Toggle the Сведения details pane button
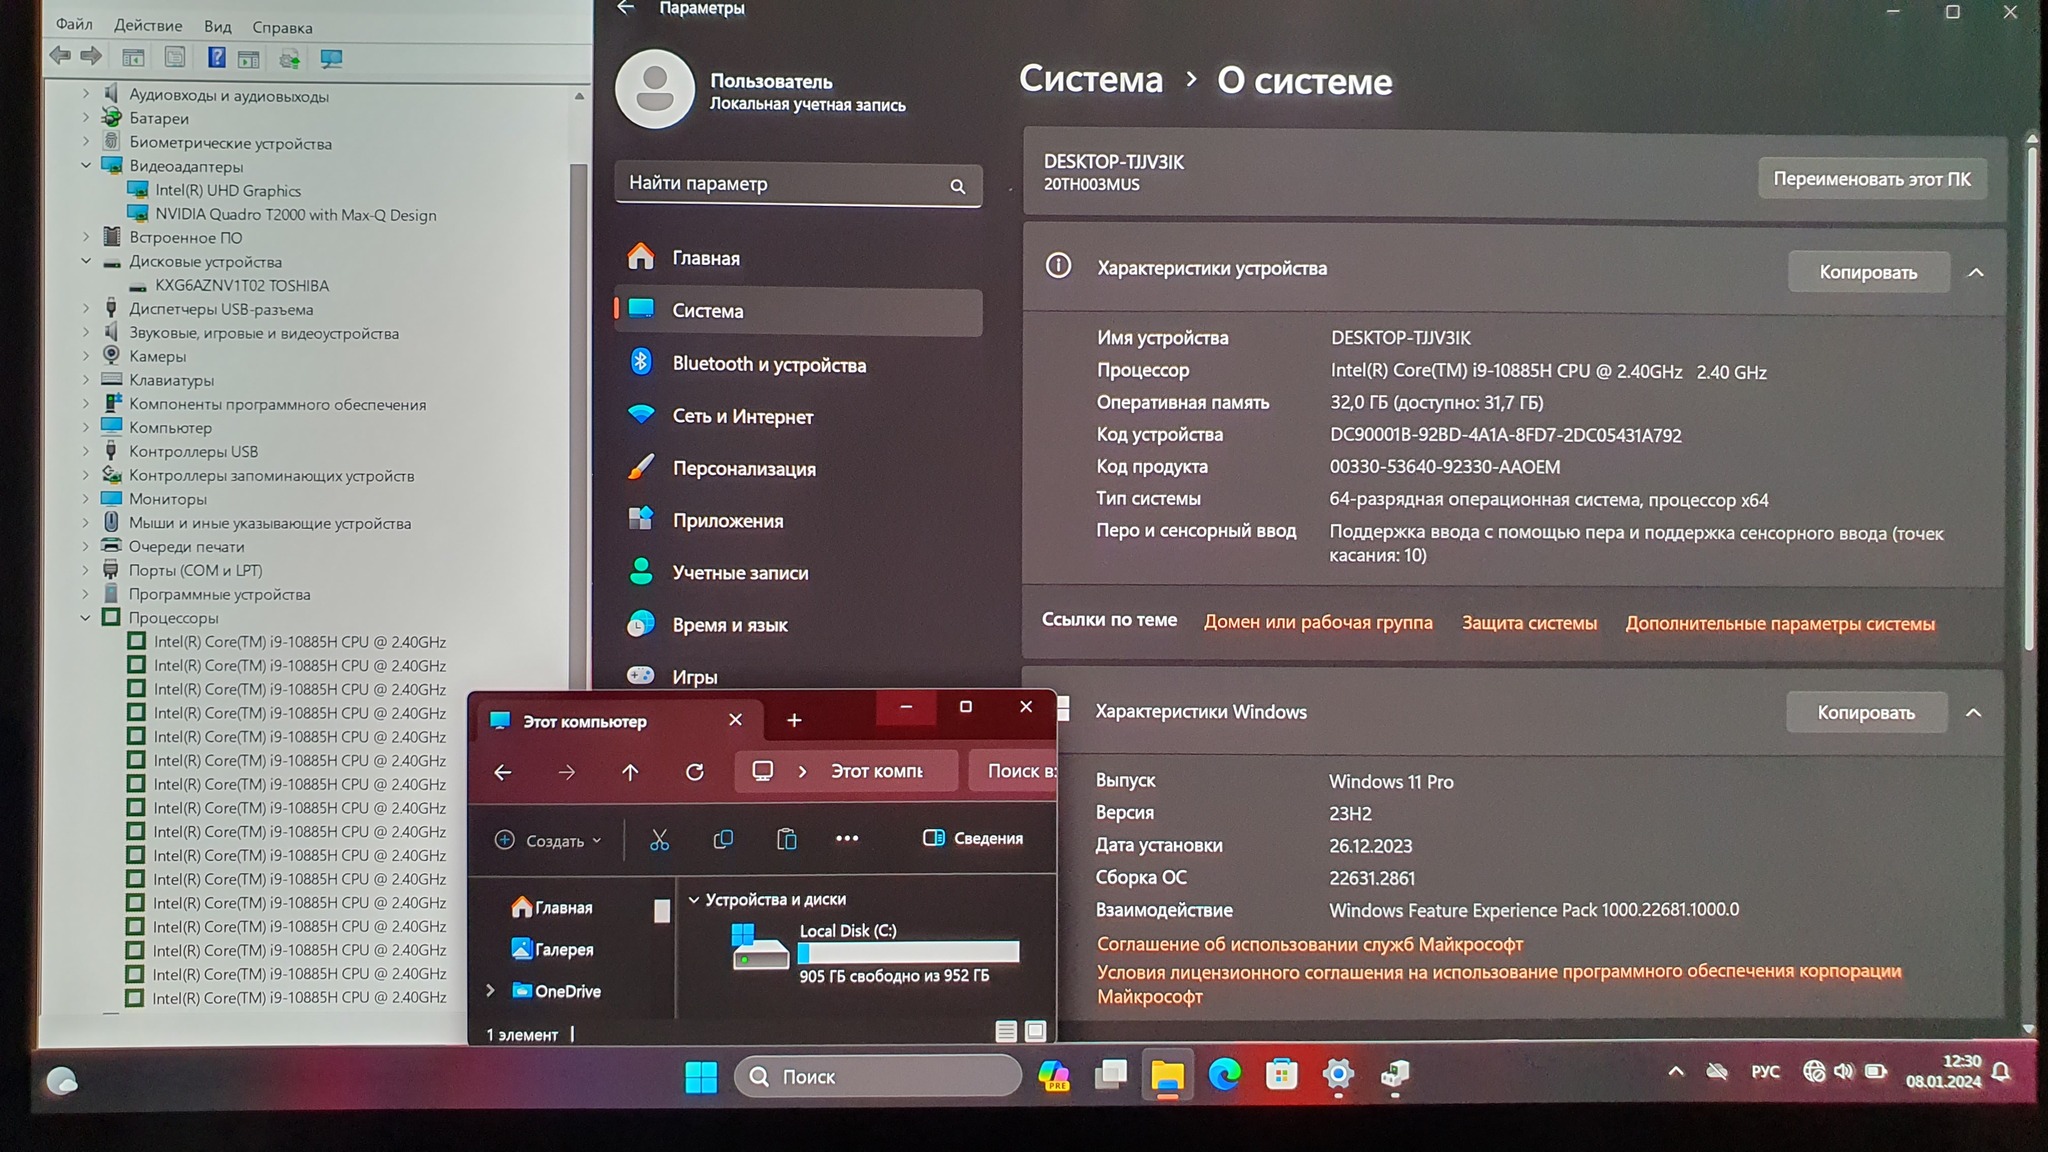2048x1152 pixels. [x=973, y=838]
